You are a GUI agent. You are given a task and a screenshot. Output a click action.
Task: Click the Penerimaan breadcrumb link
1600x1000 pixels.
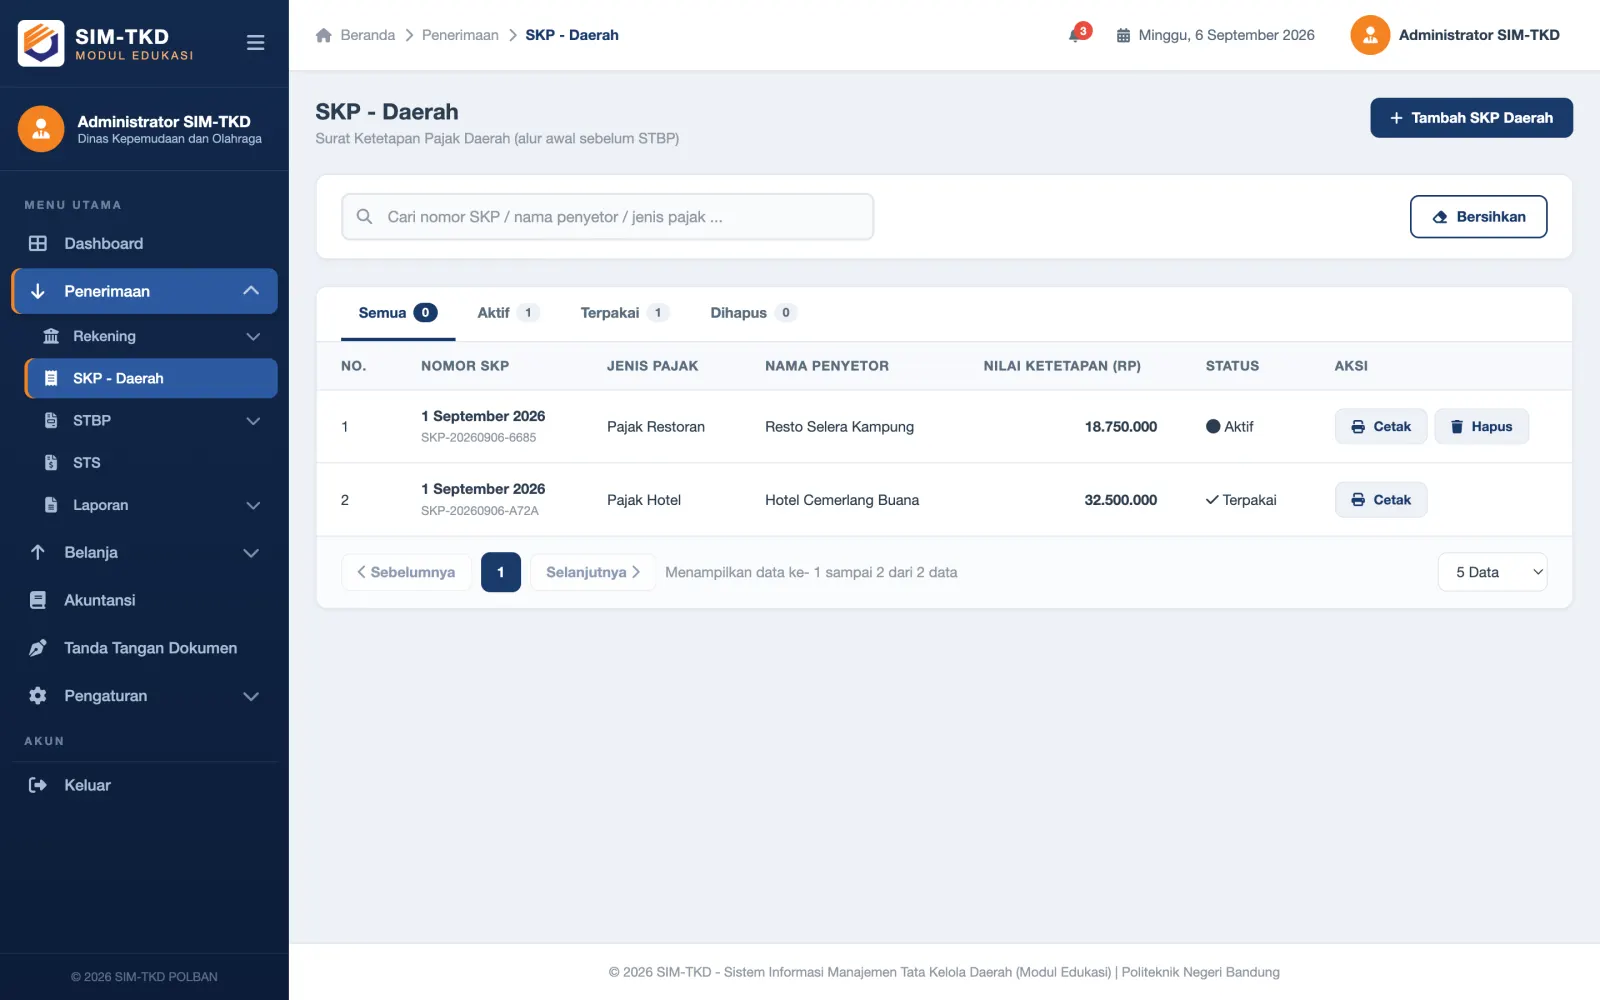click(460, 35)
